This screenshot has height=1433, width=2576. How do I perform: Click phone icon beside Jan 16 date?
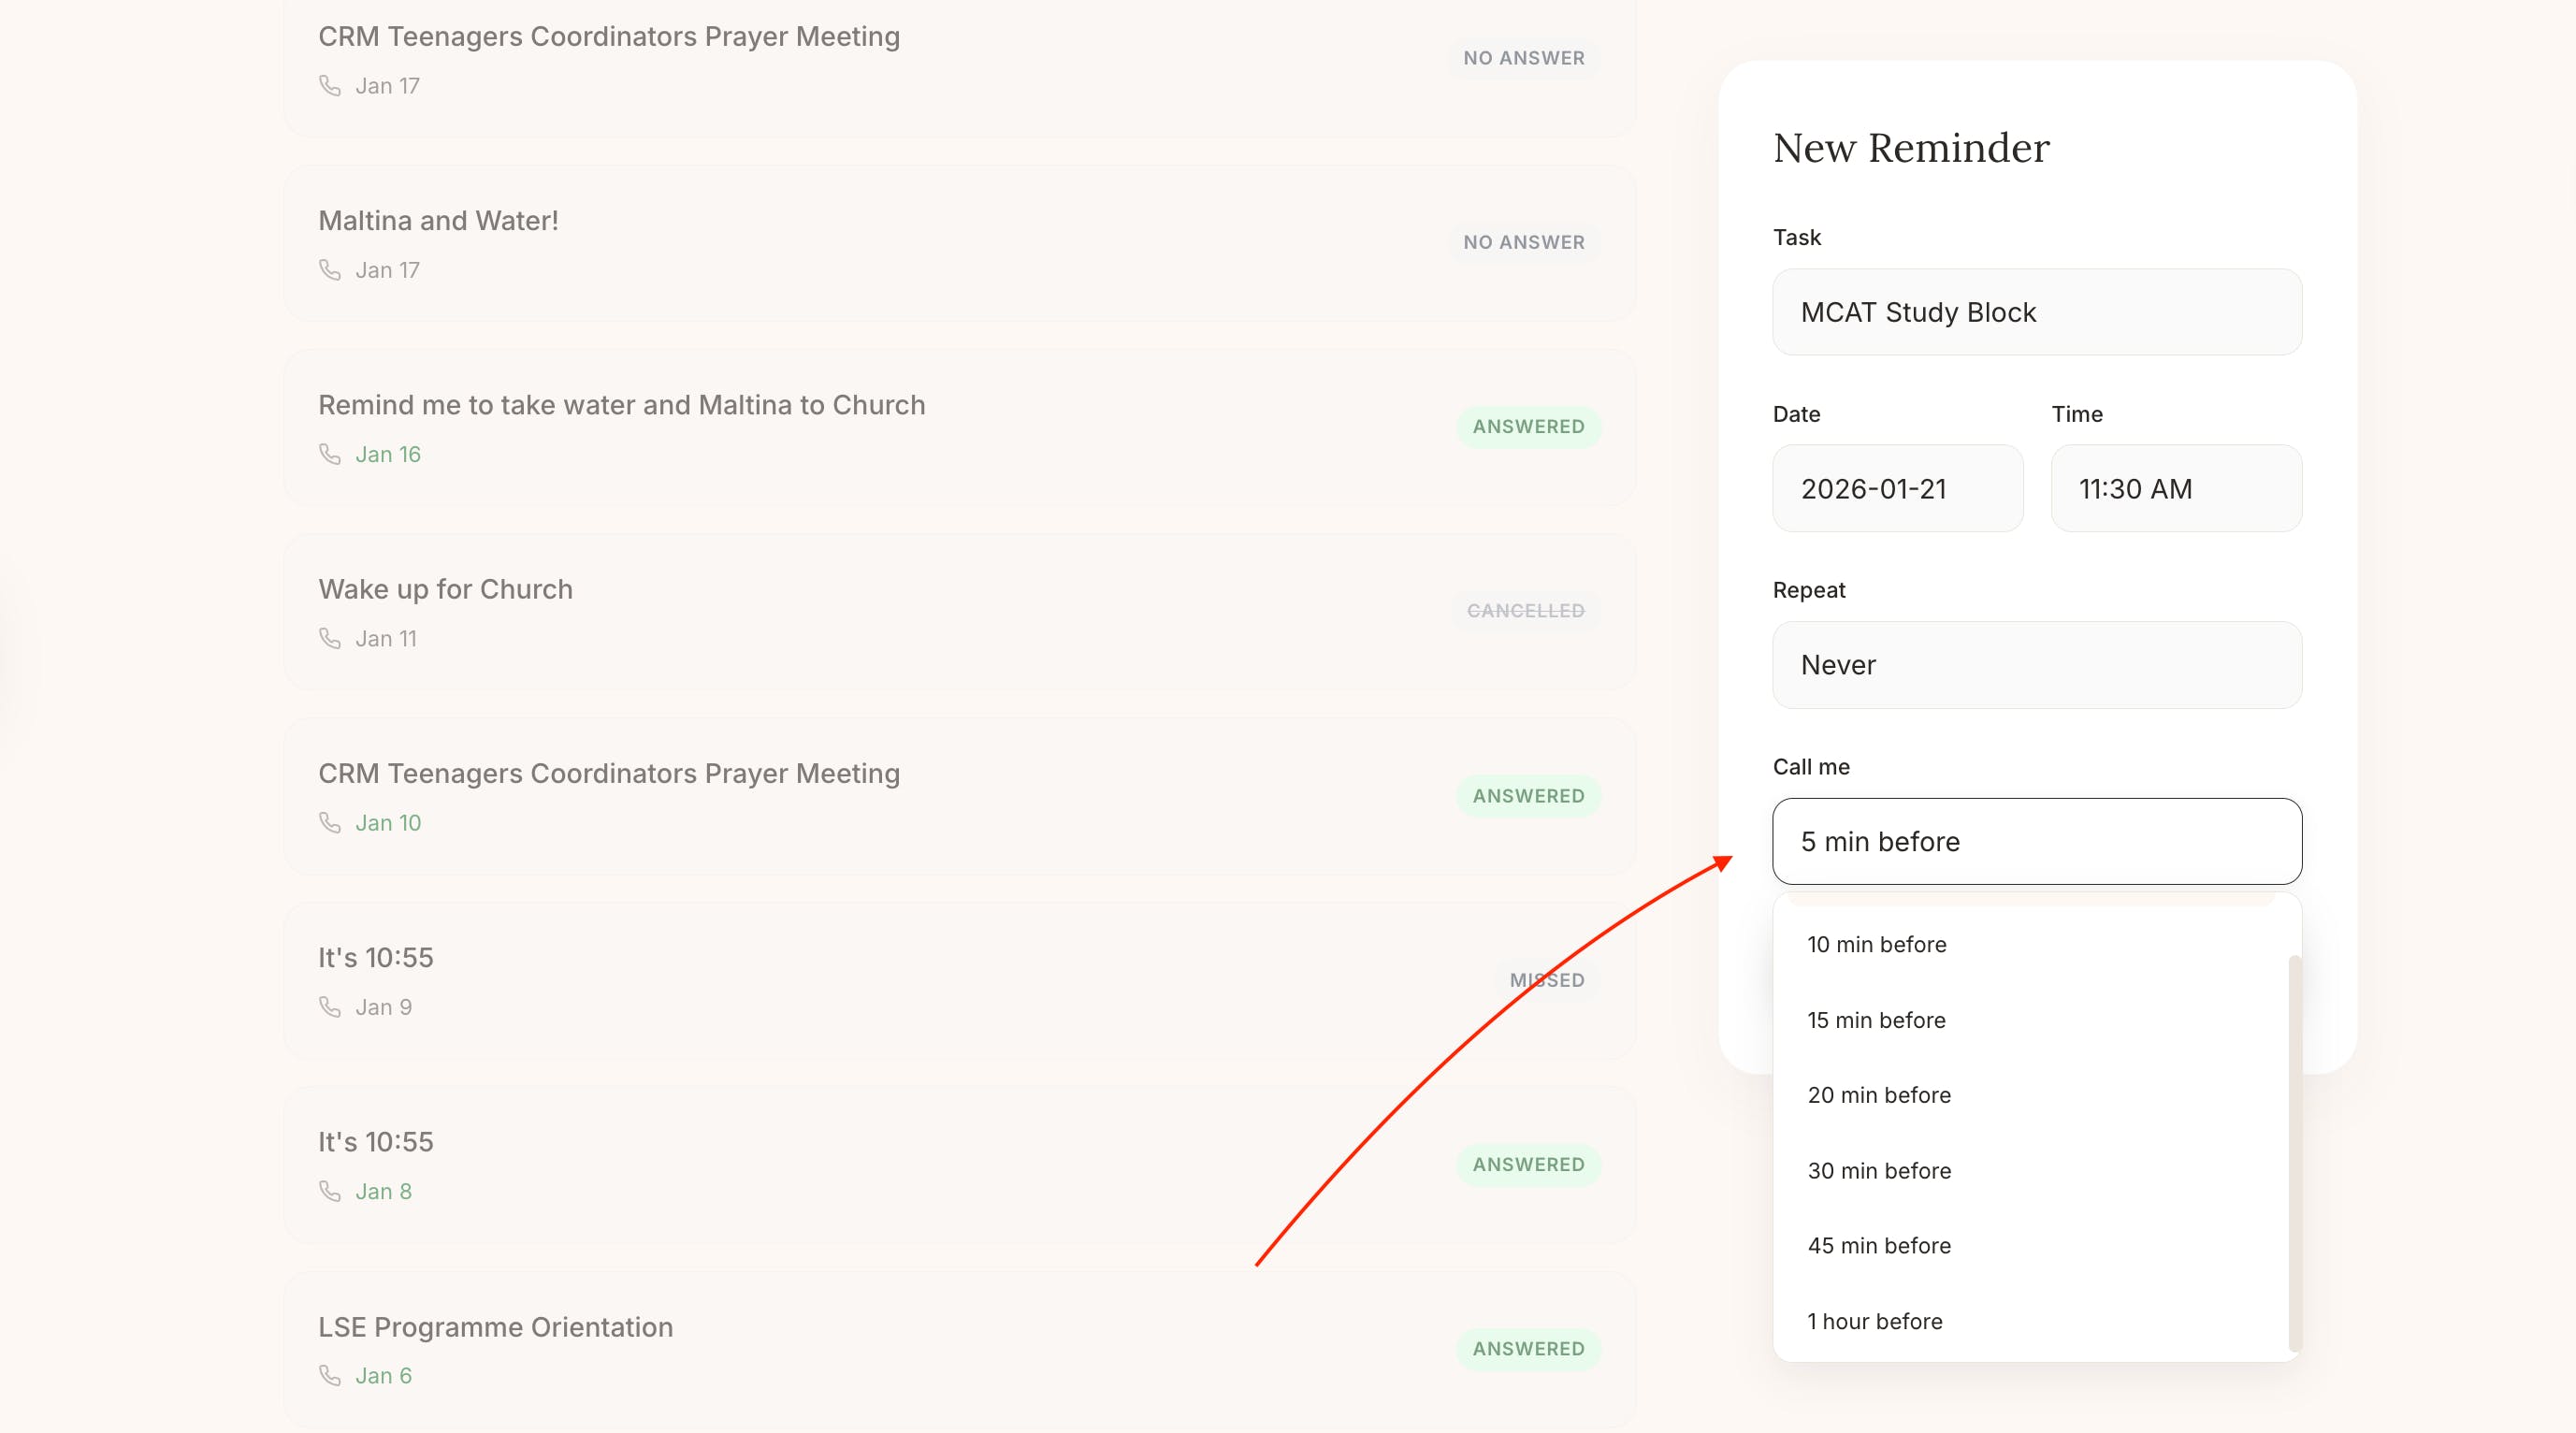click(x=329, y=454)
